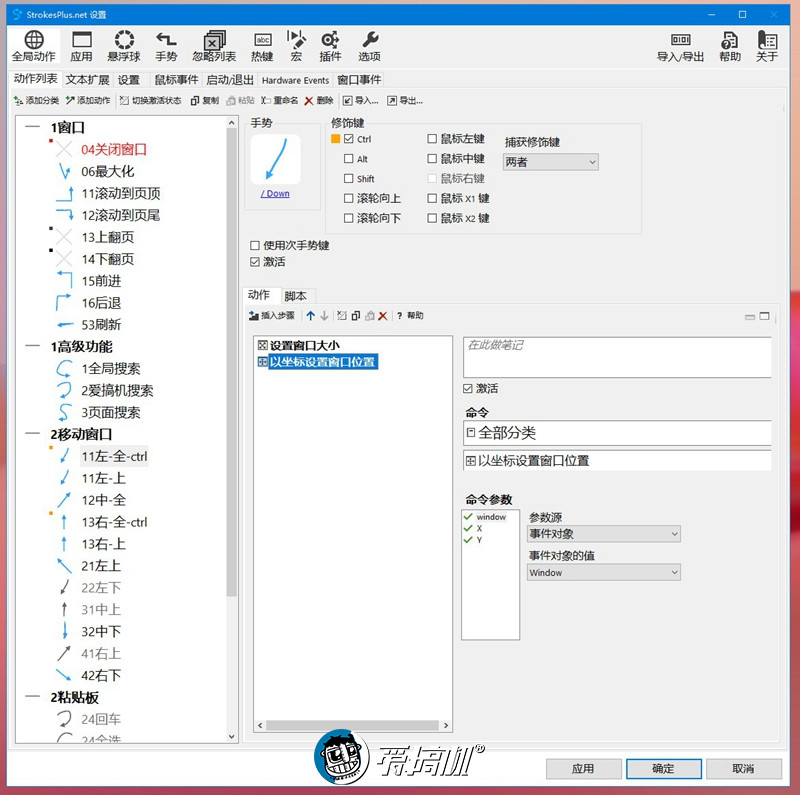Viewport: 800px width, 795px height.
Task: Open the 事件对象的值 dropdown showing Window
Action: [602, 572]
